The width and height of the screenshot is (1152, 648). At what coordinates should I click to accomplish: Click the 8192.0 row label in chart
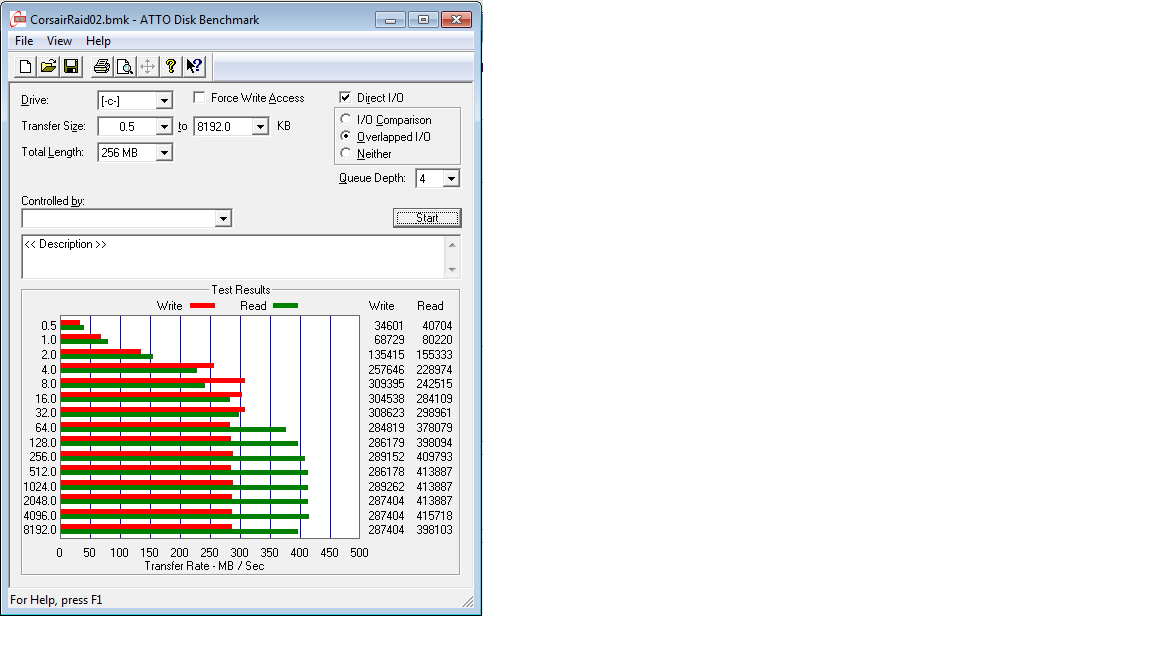point(40,530)
